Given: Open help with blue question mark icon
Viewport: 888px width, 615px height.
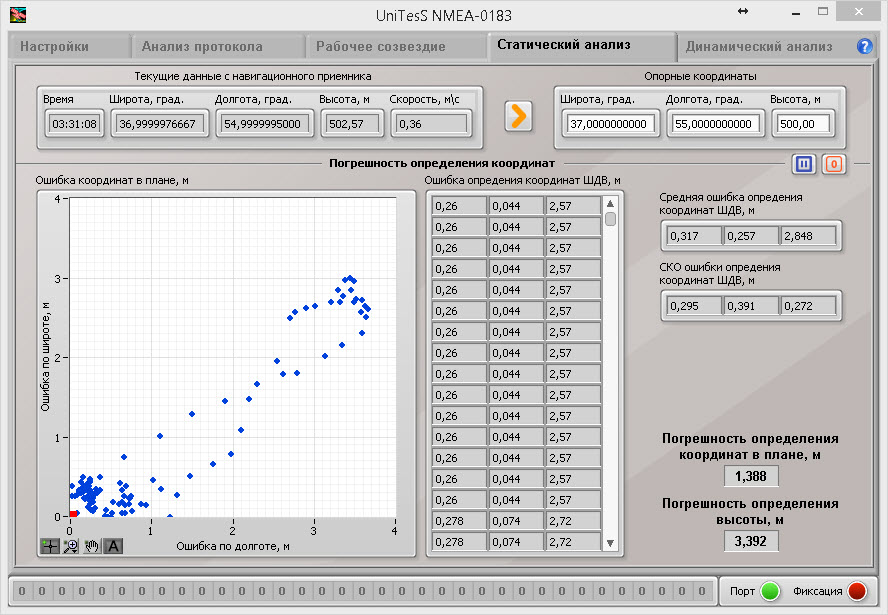Looking at the screenshot, I should click(x=865, y=46).
